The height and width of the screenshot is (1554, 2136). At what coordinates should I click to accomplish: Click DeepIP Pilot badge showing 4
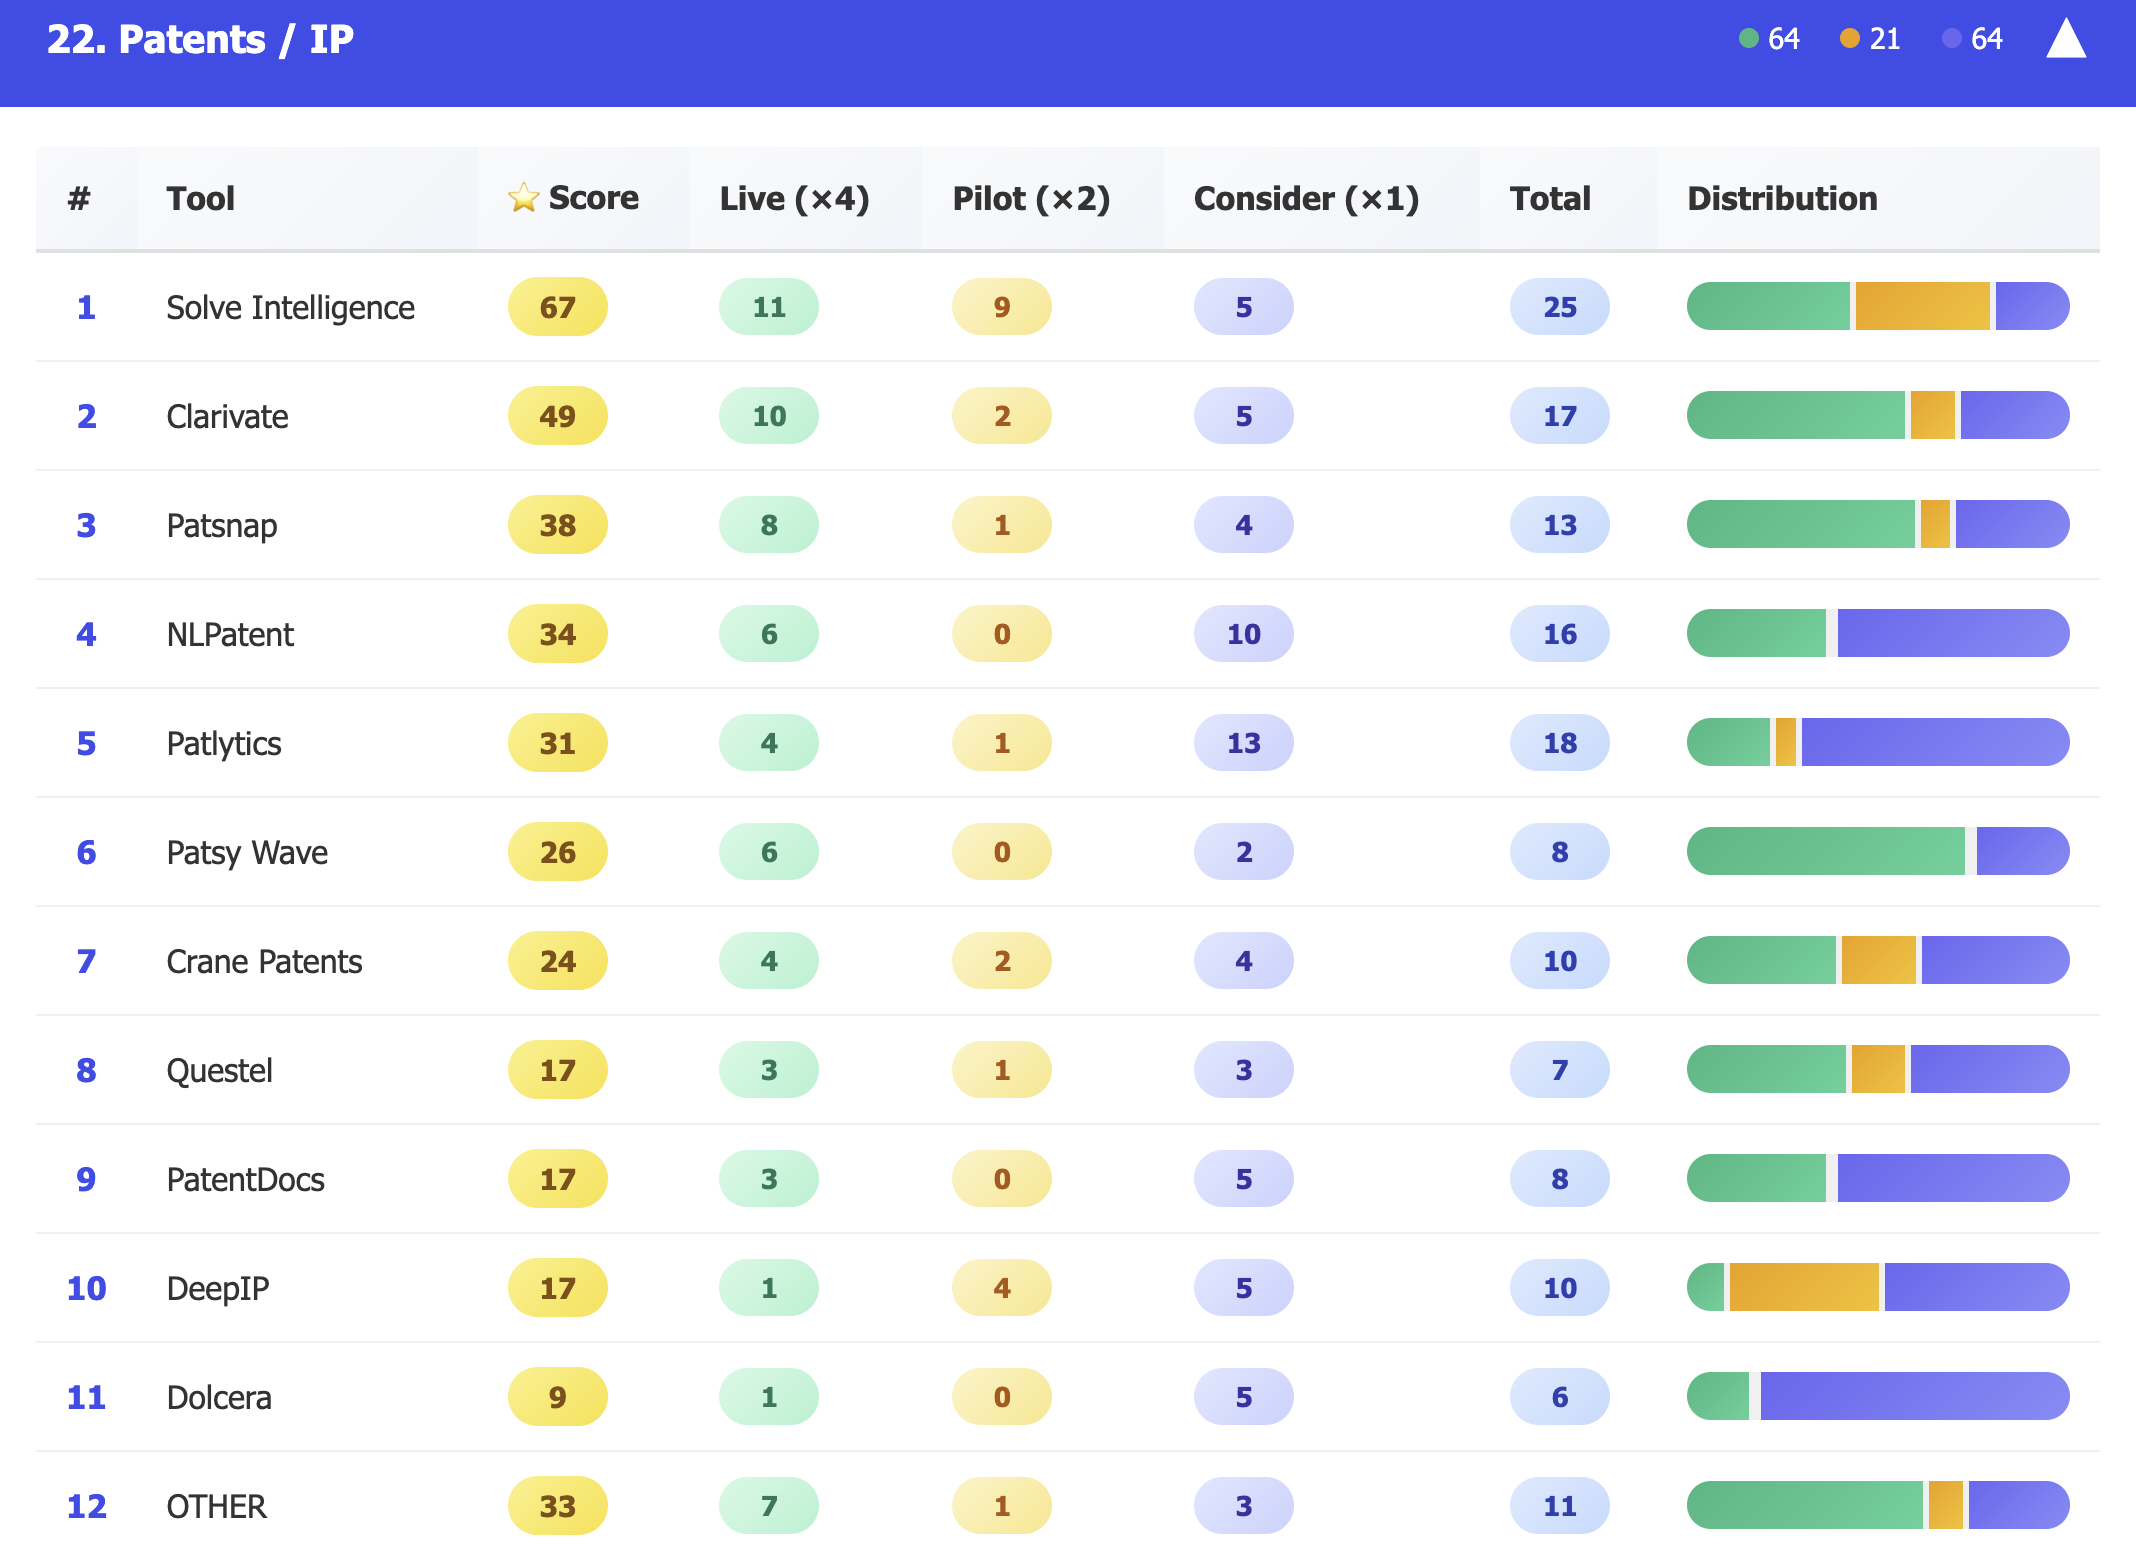[1001, 1288]
